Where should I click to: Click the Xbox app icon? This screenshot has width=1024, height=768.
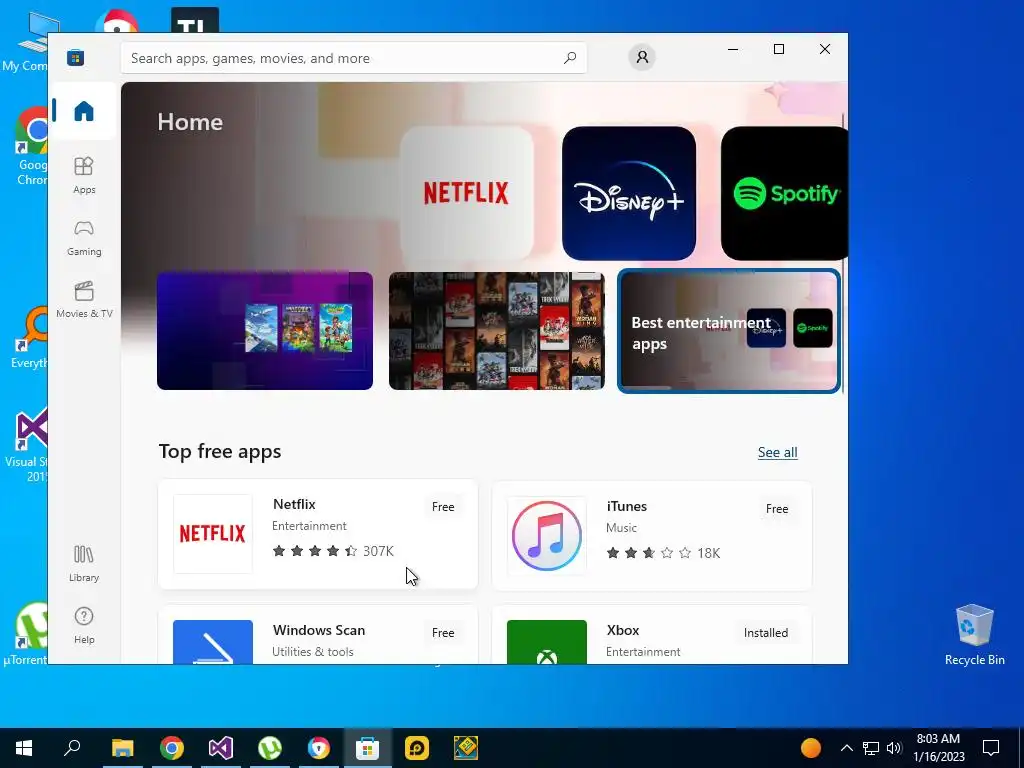pyautogui.click(x=547, y=642)
